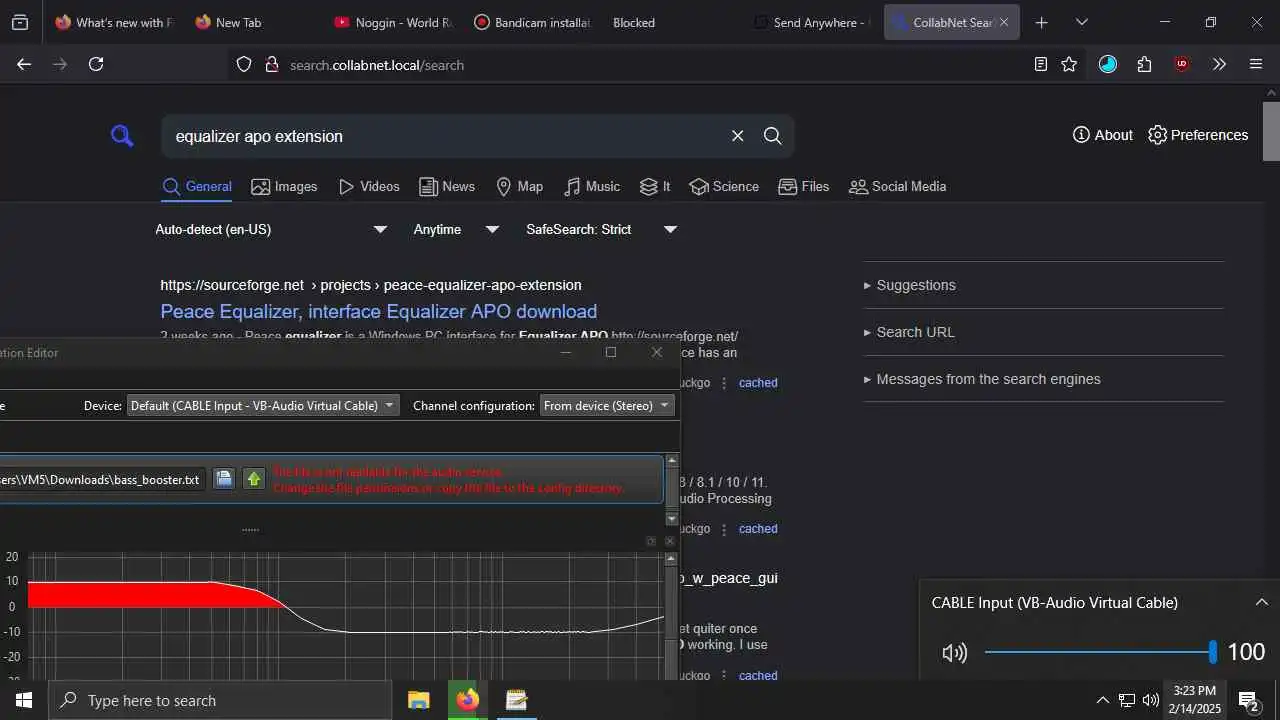The width and height of the screenshot is (1280, 720).
Task: Switch to the News tab
Action: 447,187
